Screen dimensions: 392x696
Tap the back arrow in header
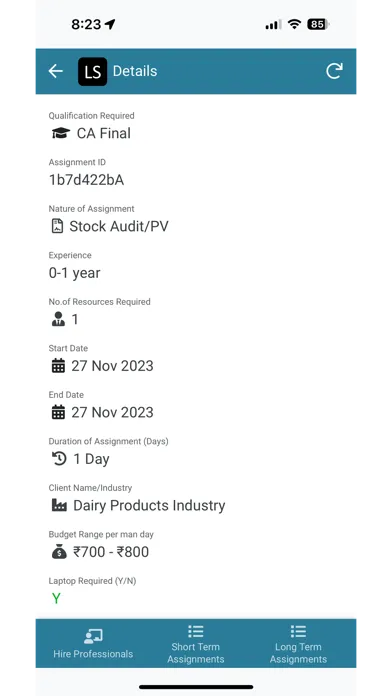point(55,71)
